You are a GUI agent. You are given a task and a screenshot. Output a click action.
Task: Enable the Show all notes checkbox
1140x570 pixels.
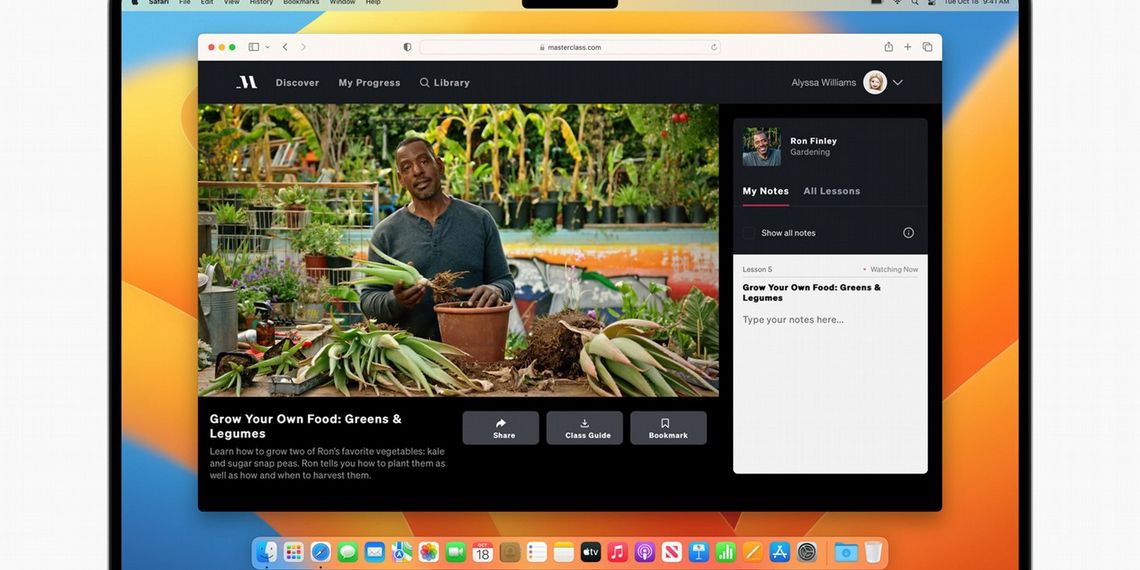[x=748, y=233]
